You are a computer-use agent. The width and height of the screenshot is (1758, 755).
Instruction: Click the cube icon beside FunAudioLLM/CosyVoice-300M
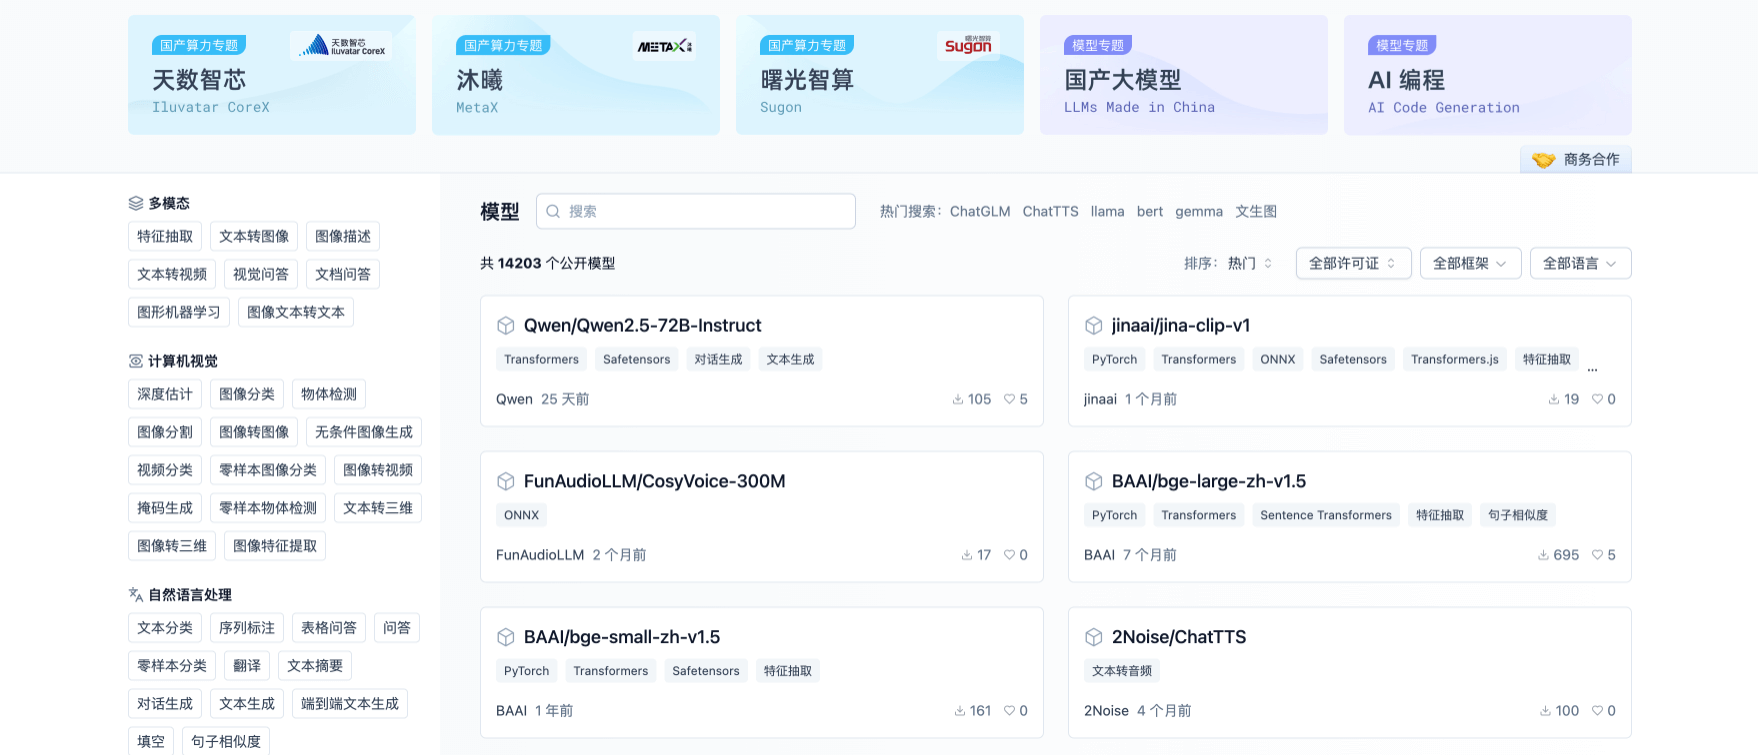pos(506,482)
